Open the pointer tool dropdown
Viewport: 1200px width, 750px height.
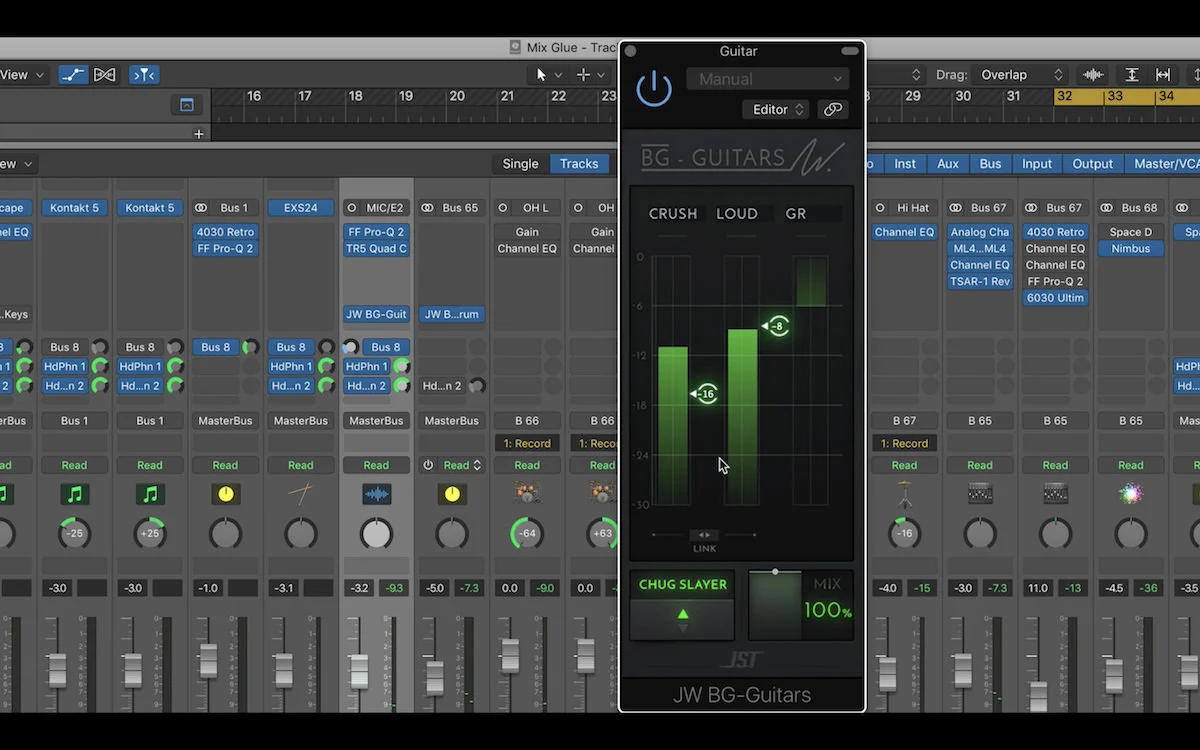[x=548, y=75]
